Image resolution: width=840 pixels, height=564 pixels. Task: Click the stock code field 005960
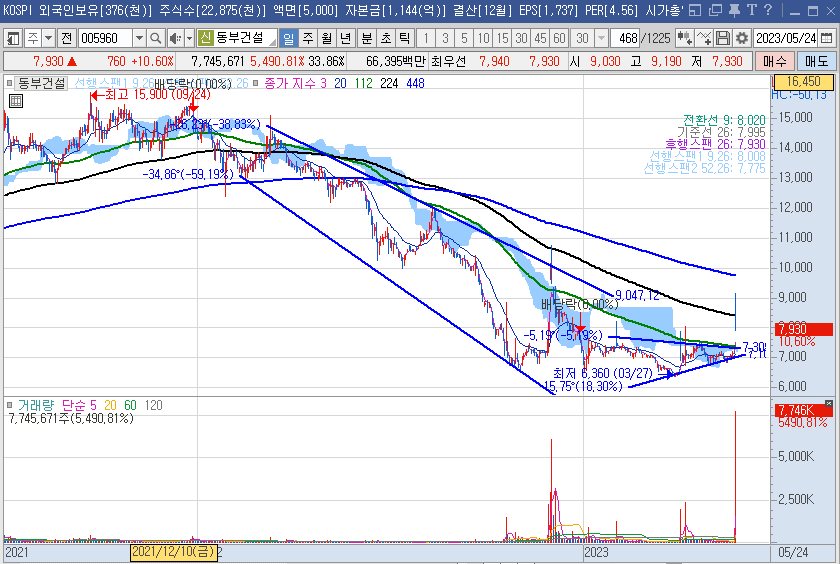106,38
